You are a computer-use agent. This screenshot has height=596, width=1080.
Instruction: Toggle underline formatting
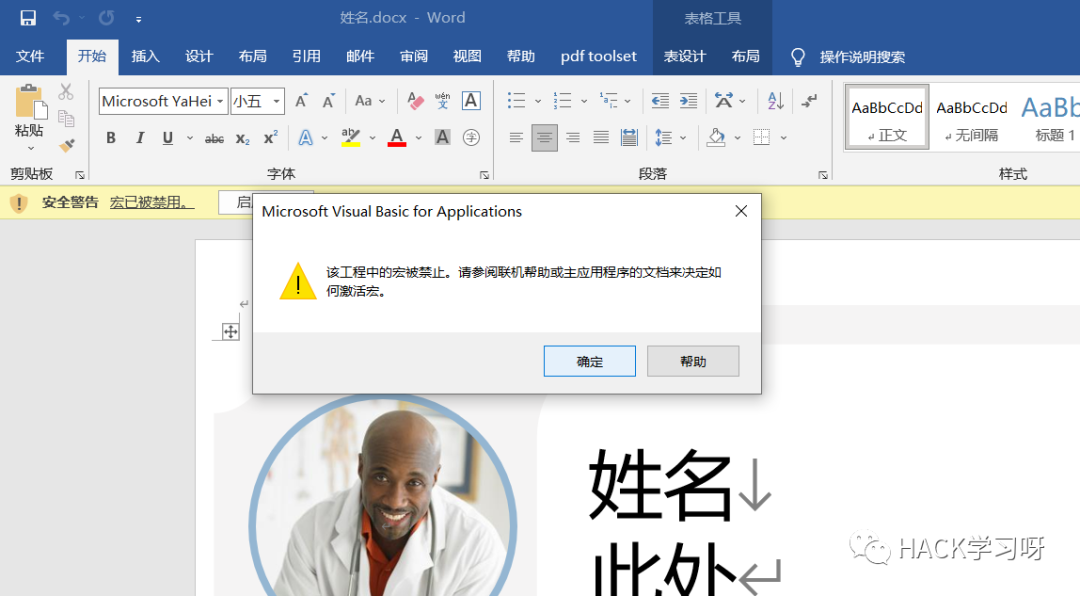click(x=167, y=138)
